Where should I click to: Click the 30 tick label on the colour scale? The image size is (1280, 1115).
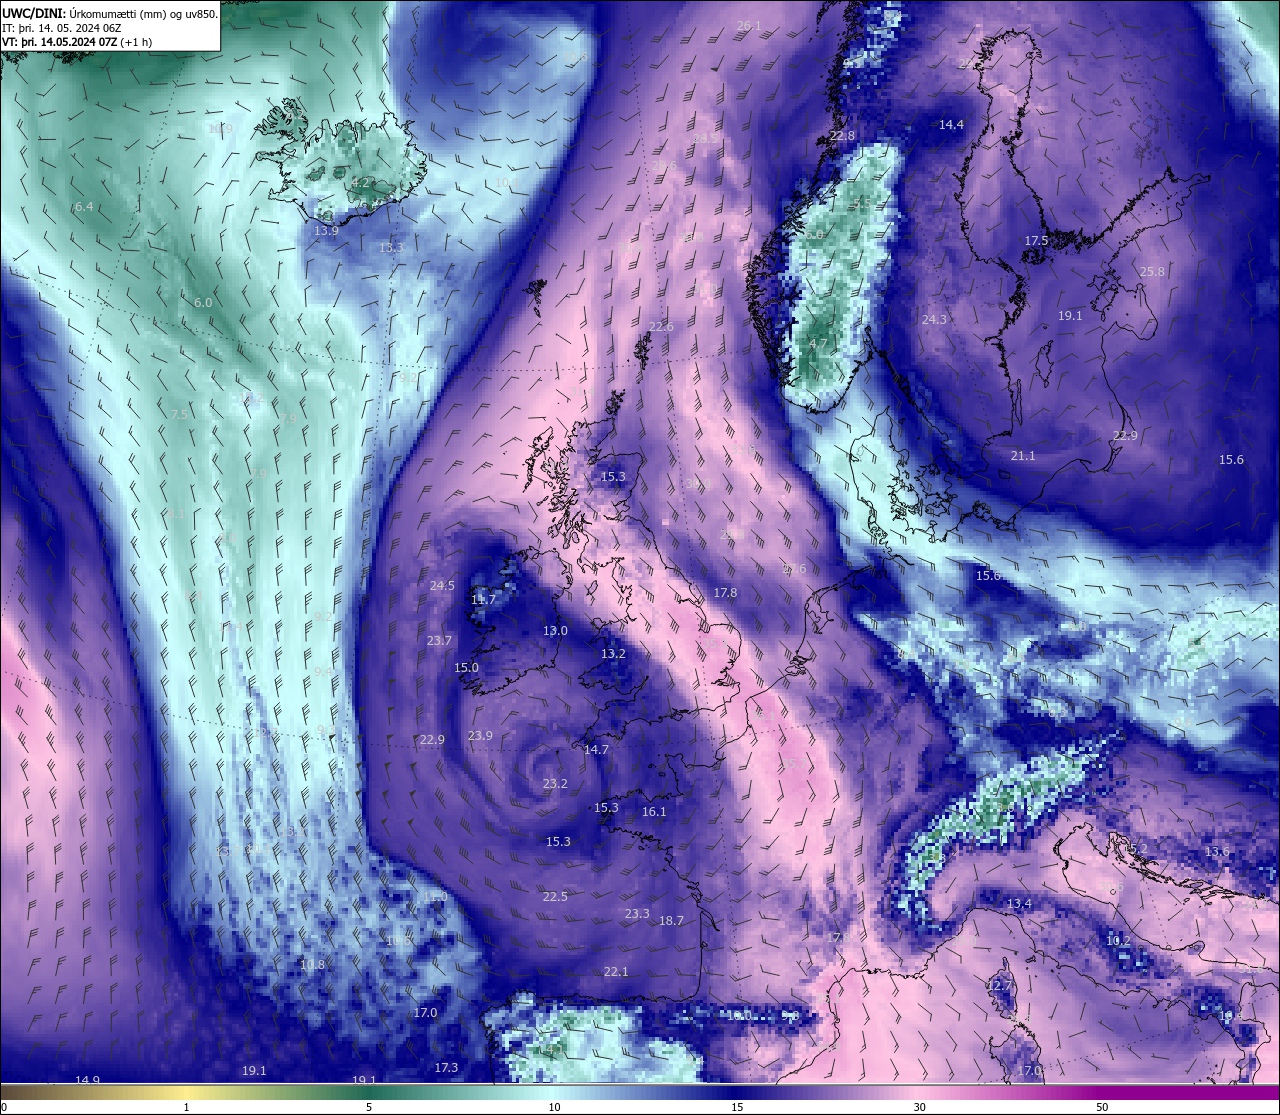919,1107
